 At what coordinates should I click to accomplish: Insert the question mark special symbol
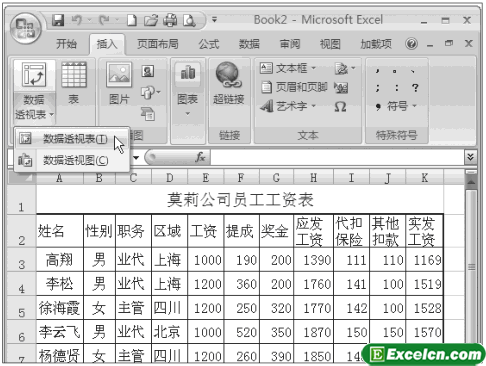point(415,88)
